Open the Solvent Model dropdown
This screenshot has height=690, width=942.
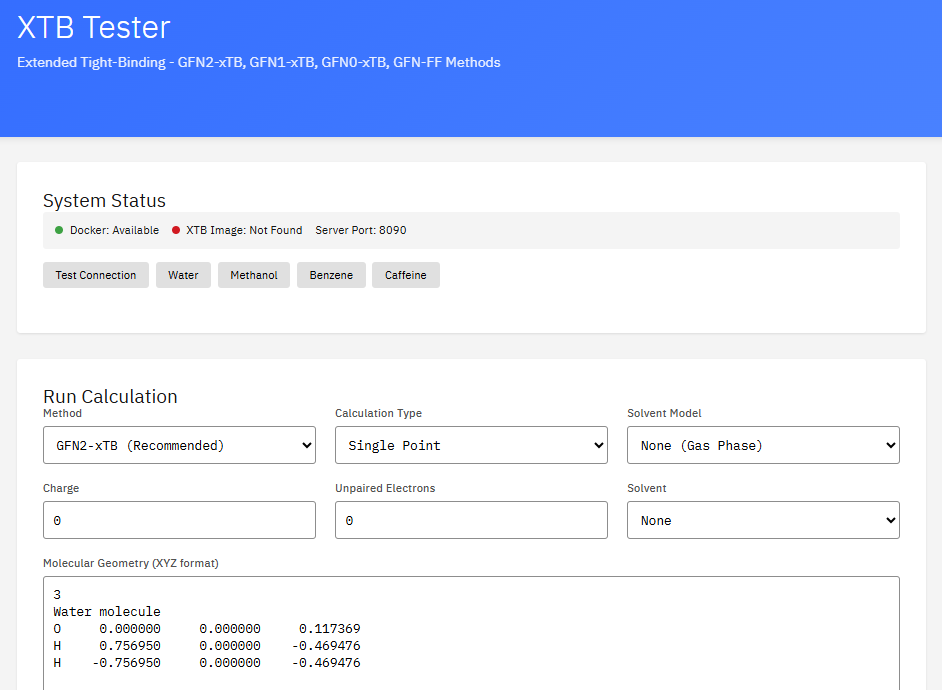click(763, 445)
